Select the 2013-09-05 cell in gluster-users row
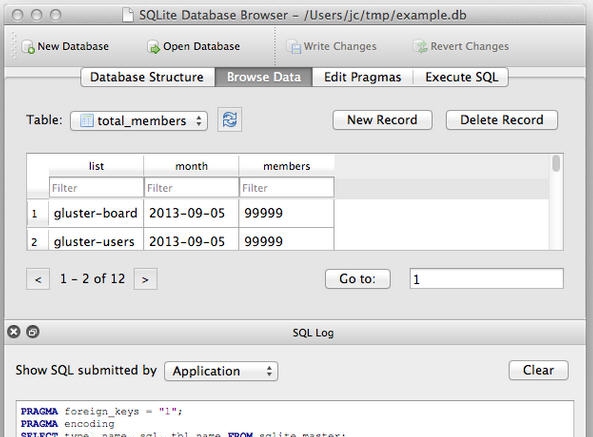Viewport: 593px width, 437px height. point(191,240)
